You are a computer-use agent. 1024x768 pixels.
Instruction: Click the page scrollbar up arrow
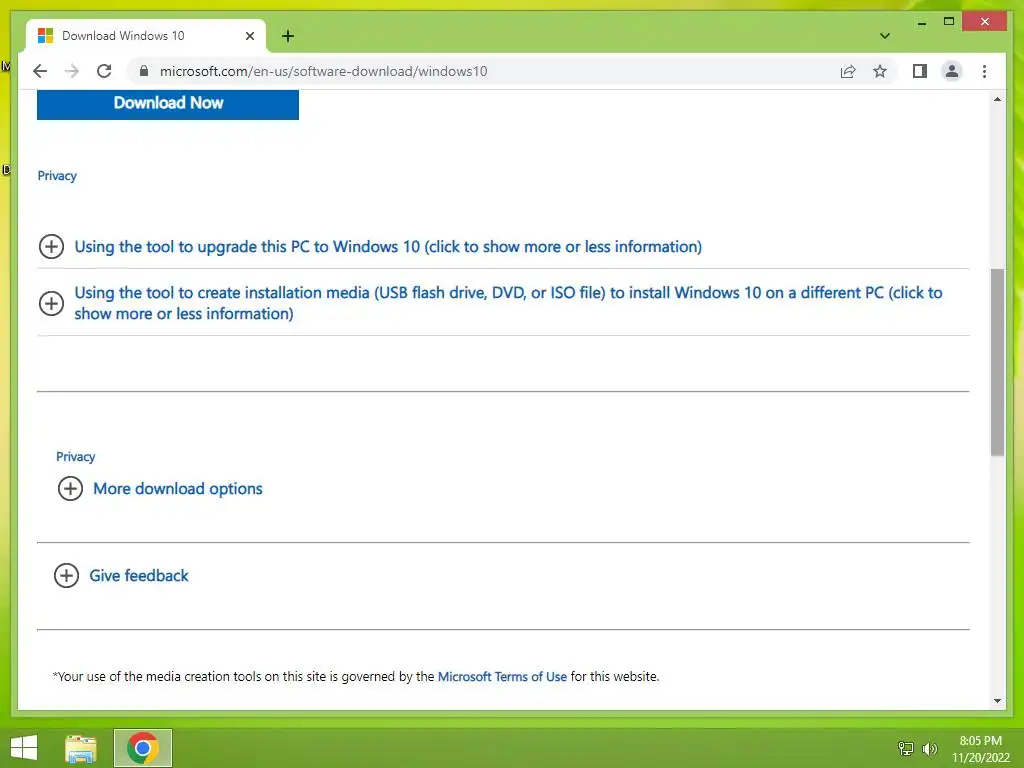tap(997, 99)
